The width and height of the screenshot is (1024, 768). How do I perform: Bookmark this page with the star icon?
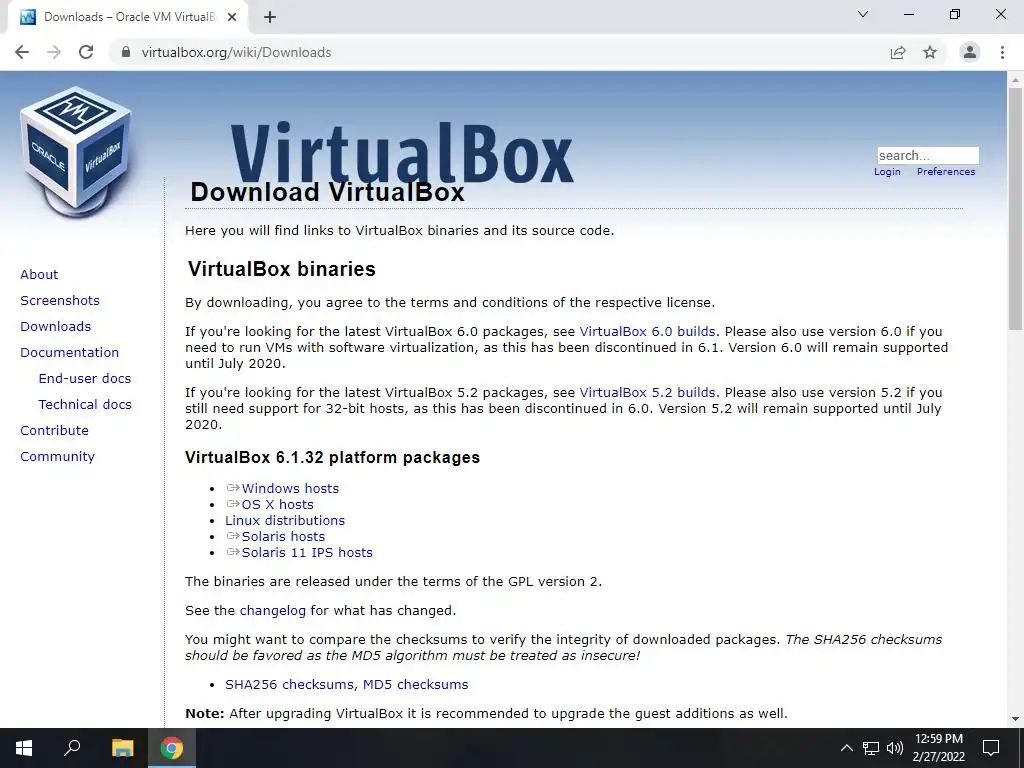(x=930, y=52)
